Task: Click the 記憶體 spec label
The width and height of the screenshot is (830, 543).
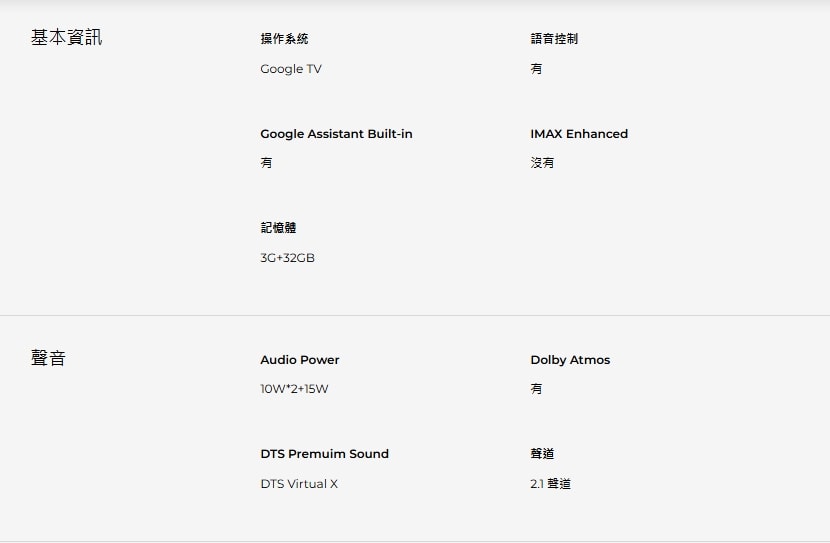Action: click(278, 228)
